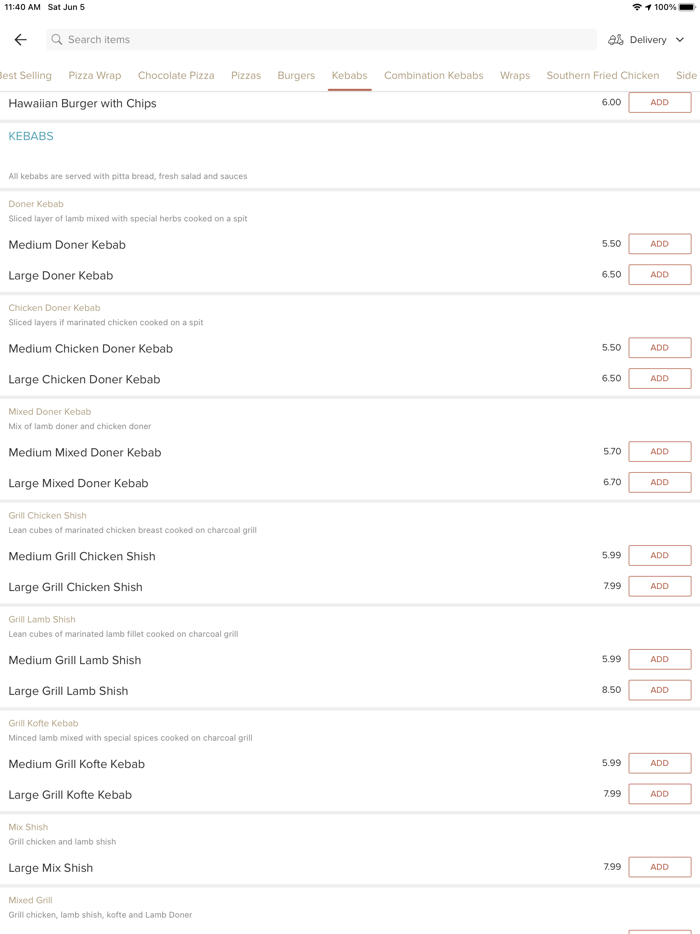The height and width of the screenshot is (934, 700).
Task: Switch to the Pizza Wrap tab
Action: tap(95, 76)
